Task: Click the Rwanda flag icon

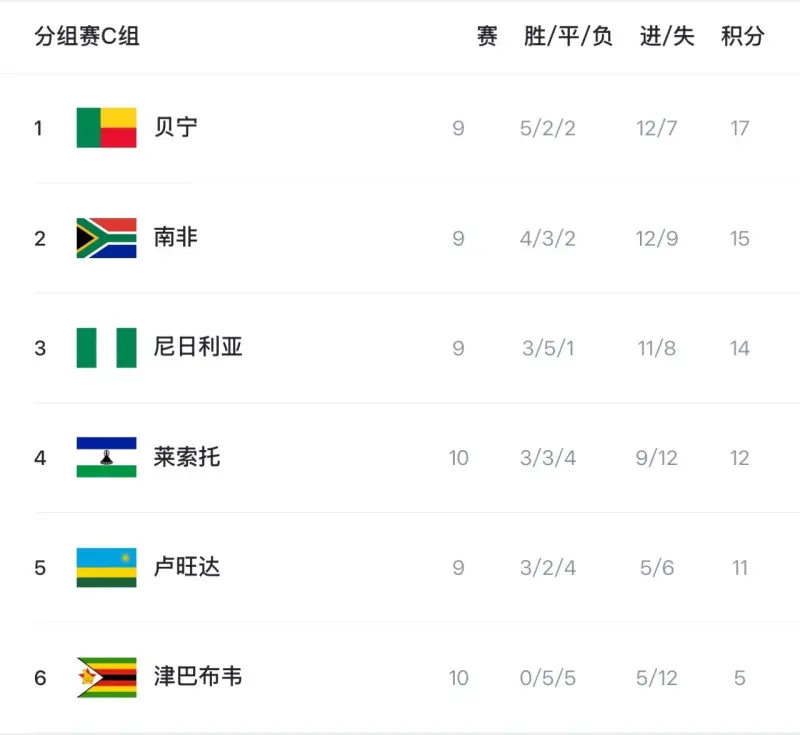Action: [106, 568]
